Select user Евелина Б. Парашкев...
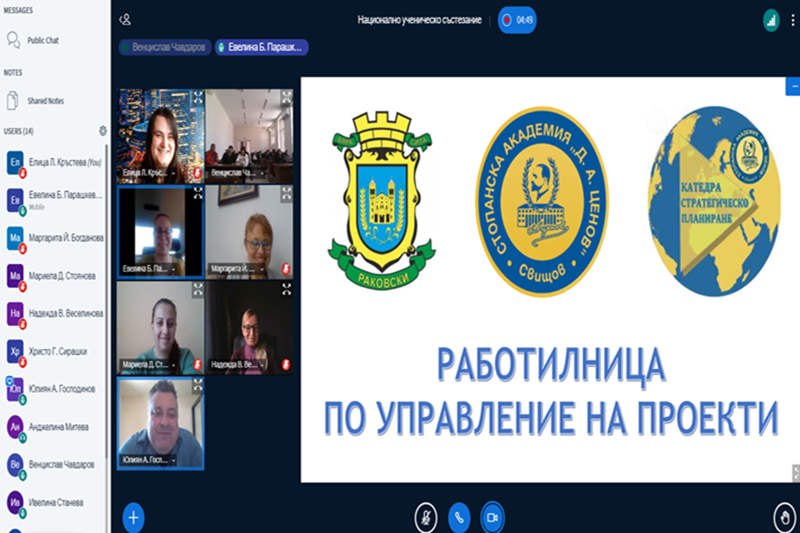The image size is (800, 533). 54,200
